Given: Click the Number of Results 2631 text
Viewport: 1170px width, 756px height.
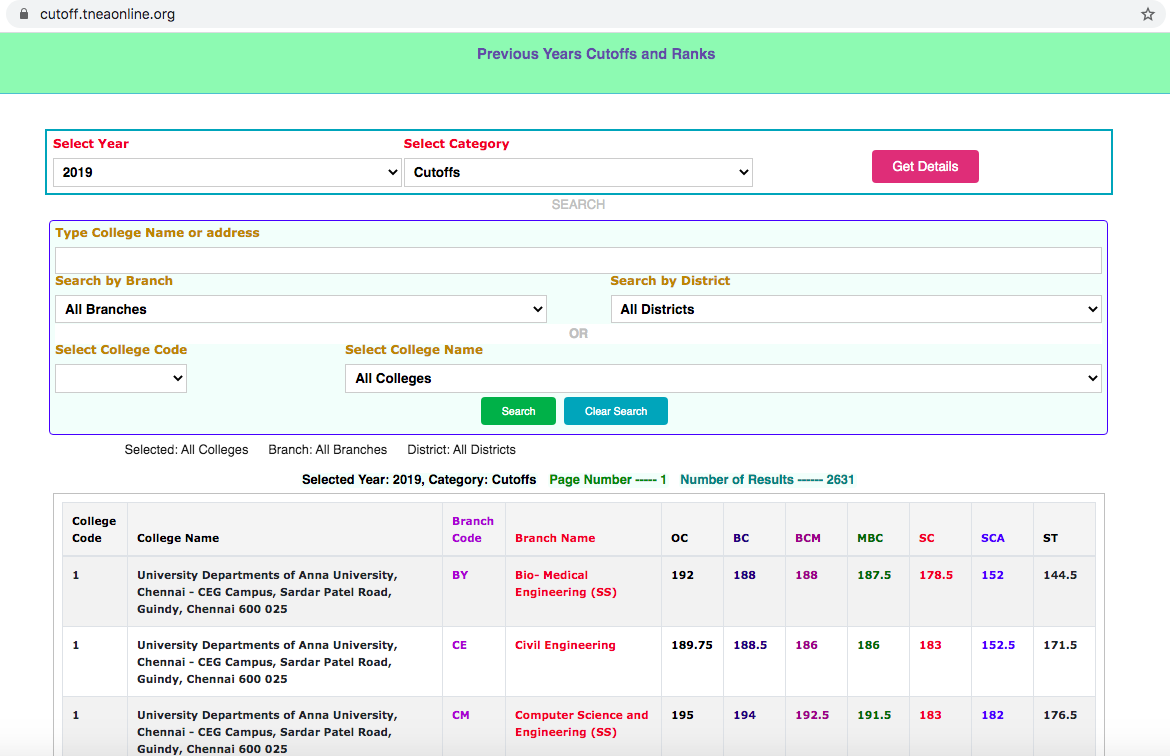Looking at the screenshot, I should point(767,480).
